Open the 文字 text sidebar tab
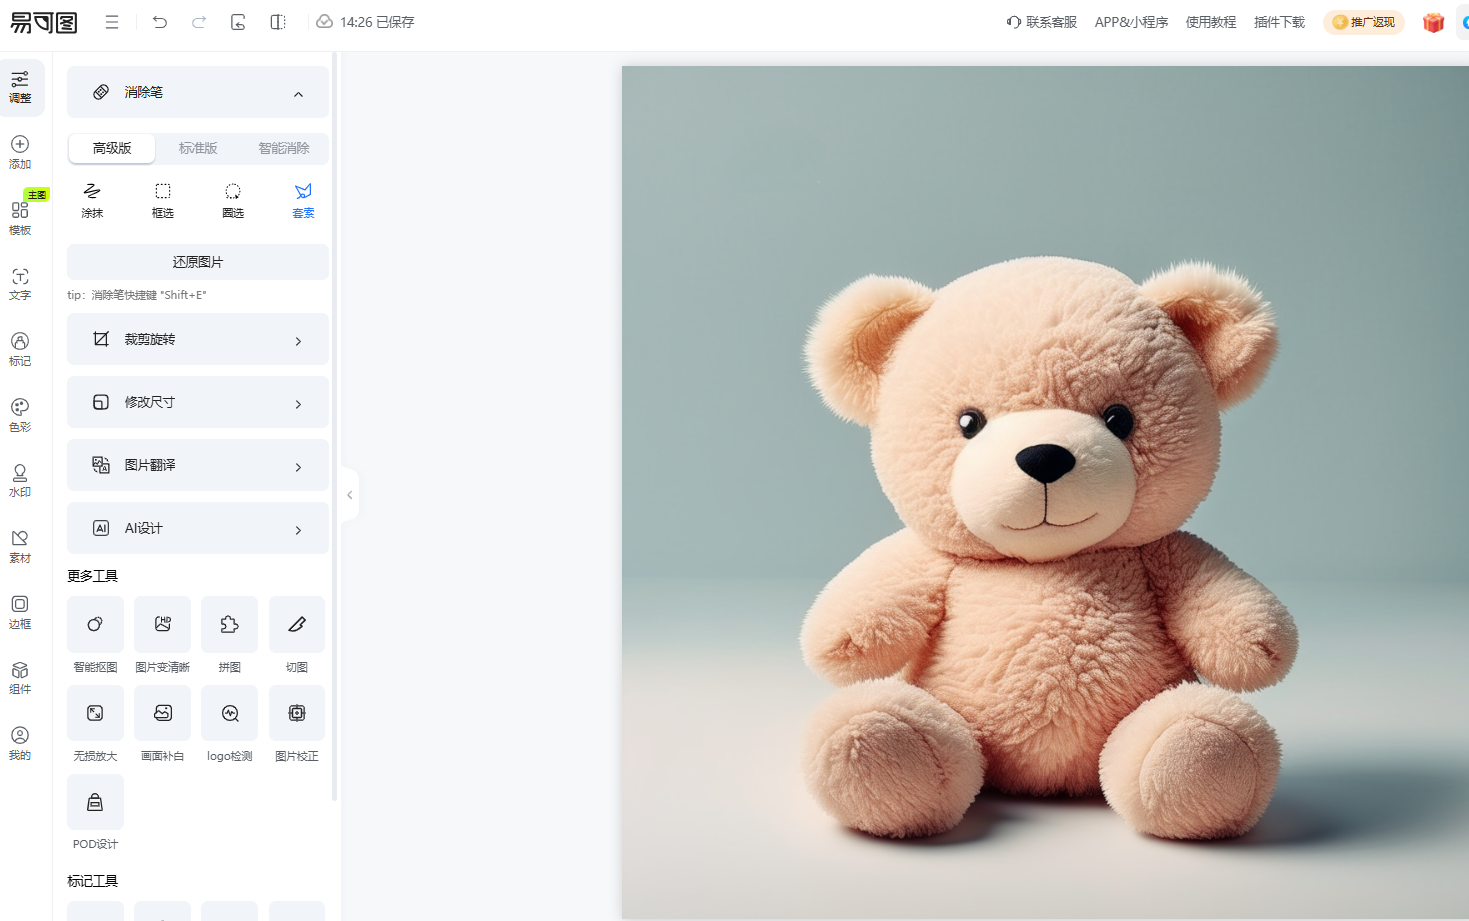 (20, 284)
